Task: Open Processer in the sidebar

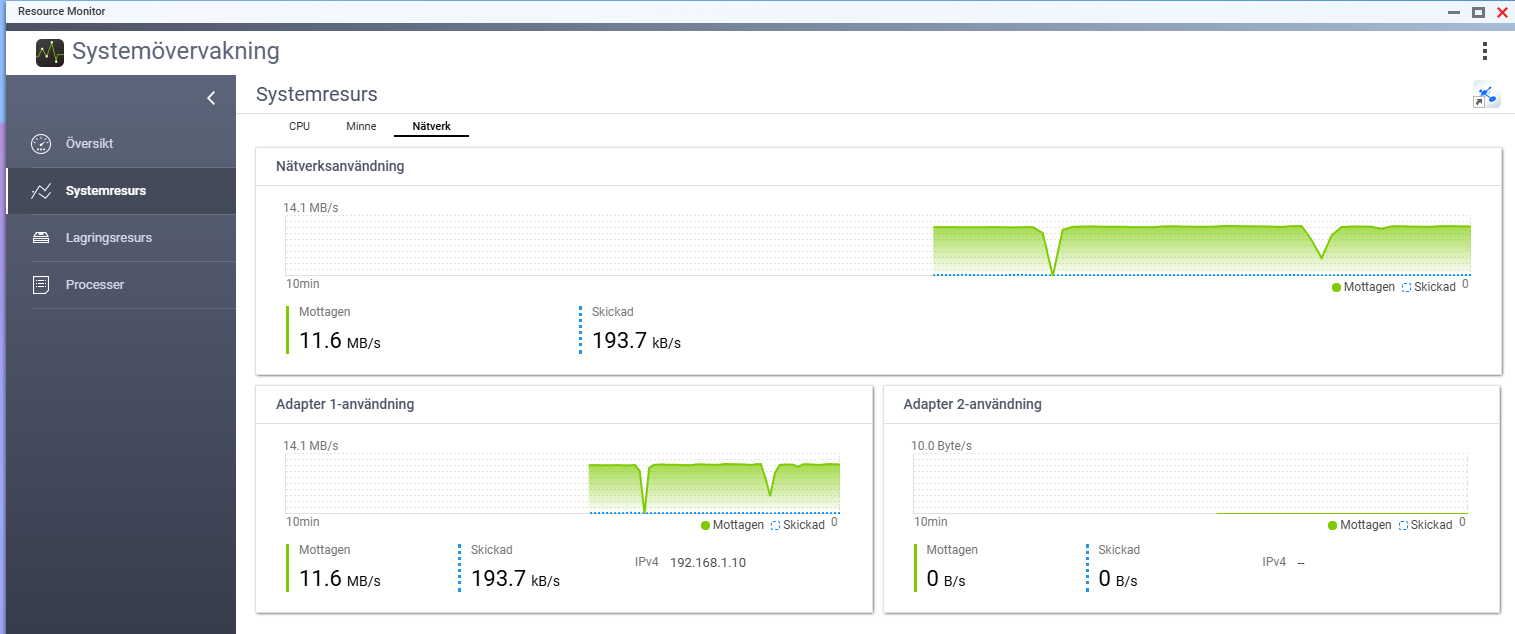Action: coord(95,285)
